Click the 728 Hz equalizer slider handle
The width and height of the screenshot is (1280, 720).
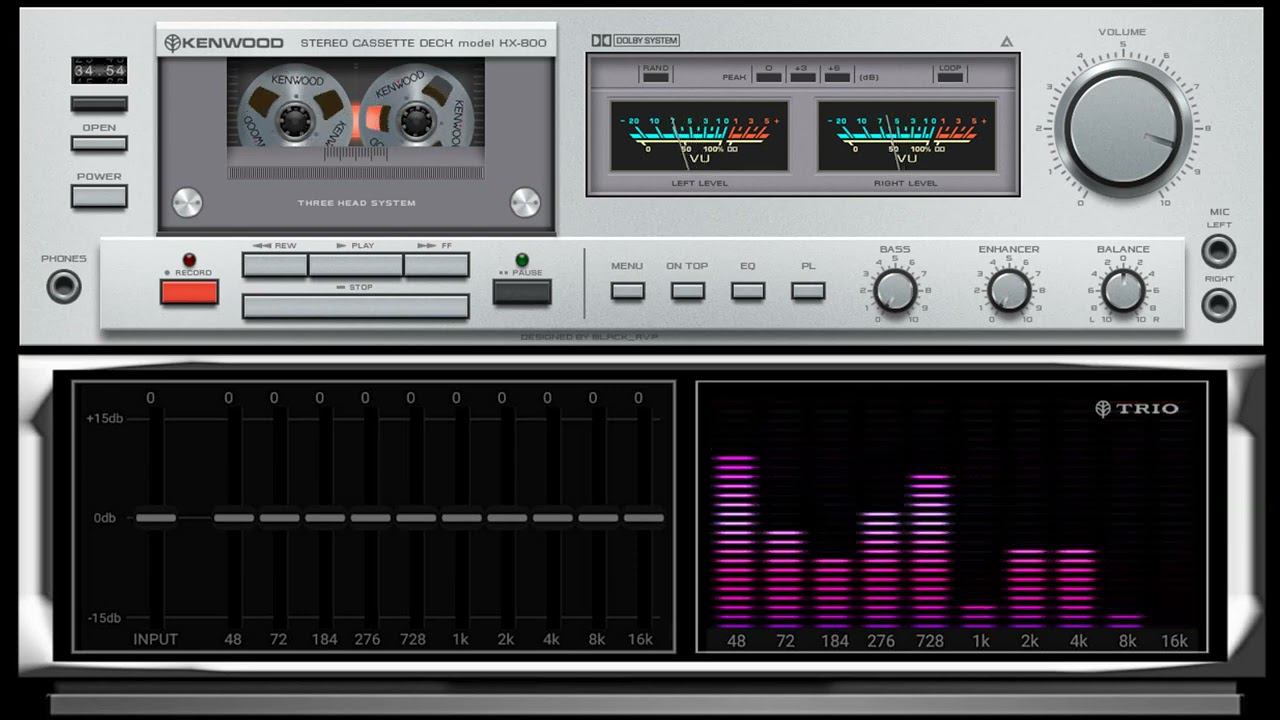pos(416,518)
